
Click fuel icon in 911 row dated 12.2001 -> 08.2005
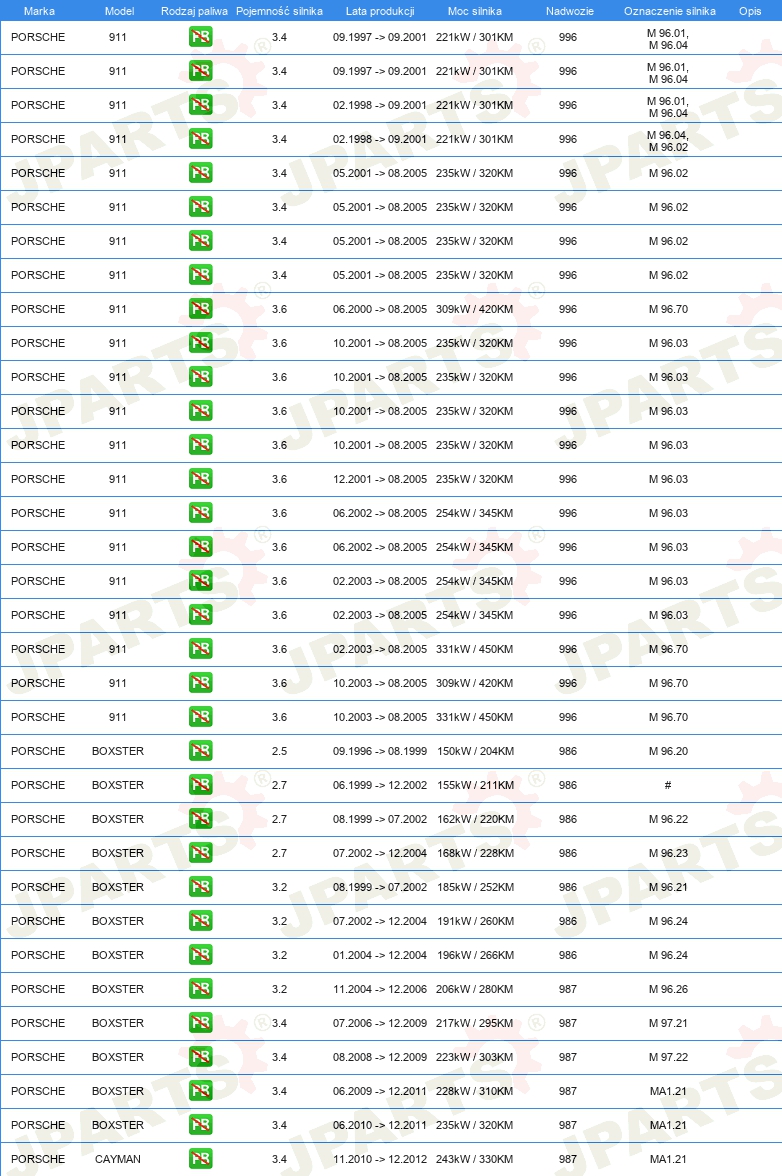click(x=200, y=478)
